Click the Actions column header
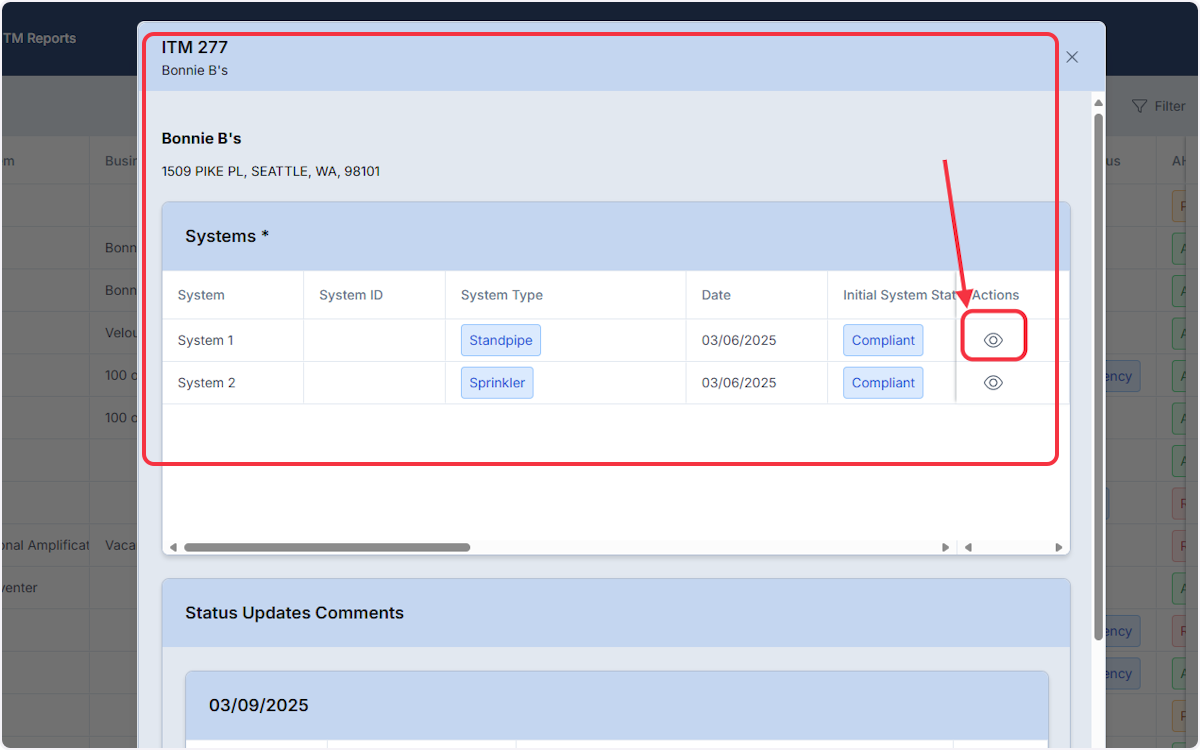The image size is (1200, 750). [x=996, y=295]
